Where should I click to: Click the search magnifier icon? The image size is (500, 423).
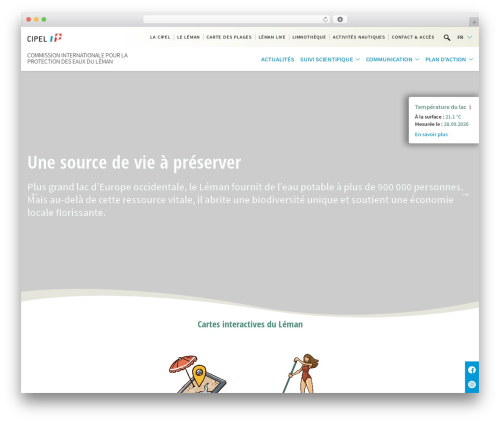click(447, 37)
